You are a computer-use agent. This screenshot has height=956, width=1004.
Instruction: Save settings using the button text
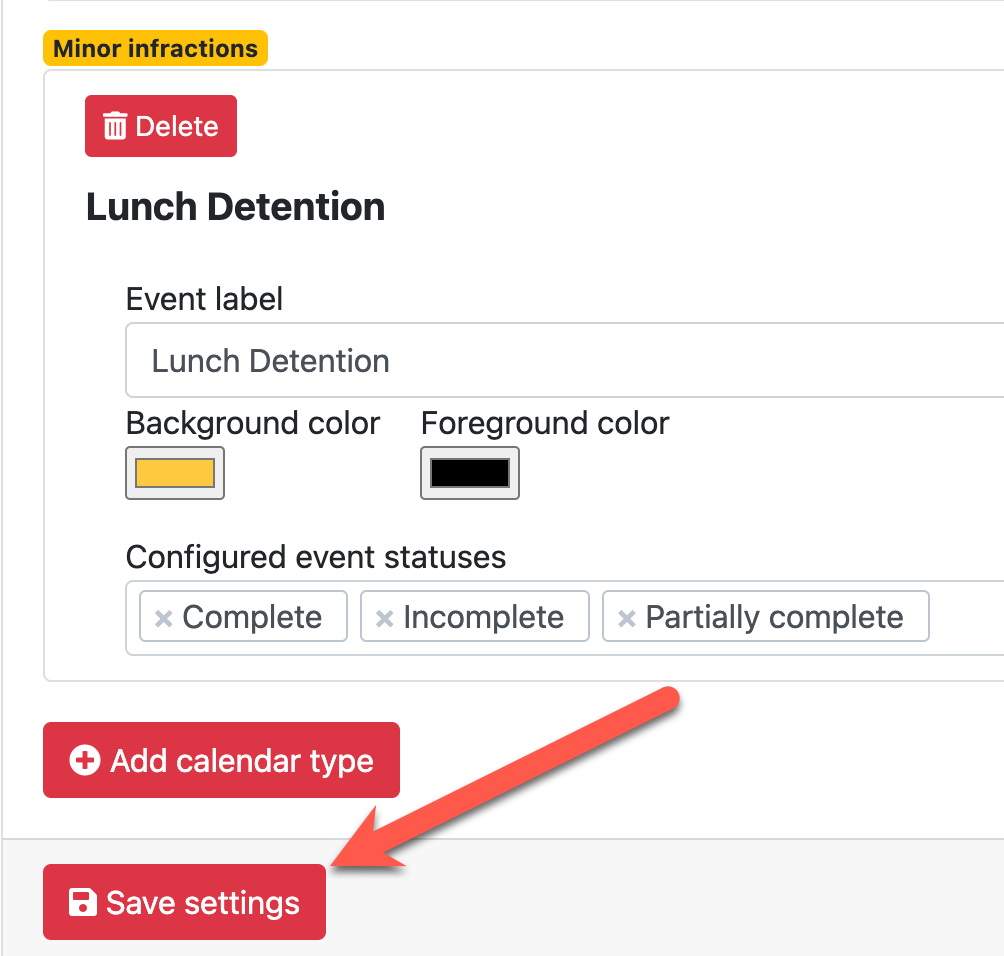point(203,903)
